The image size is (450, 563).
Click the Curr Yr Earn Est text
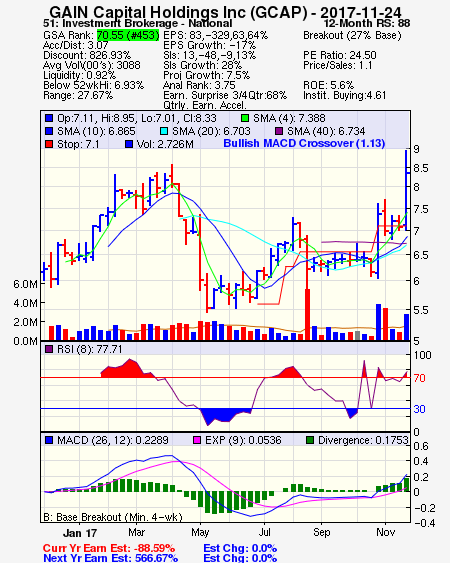click(109, 548)
